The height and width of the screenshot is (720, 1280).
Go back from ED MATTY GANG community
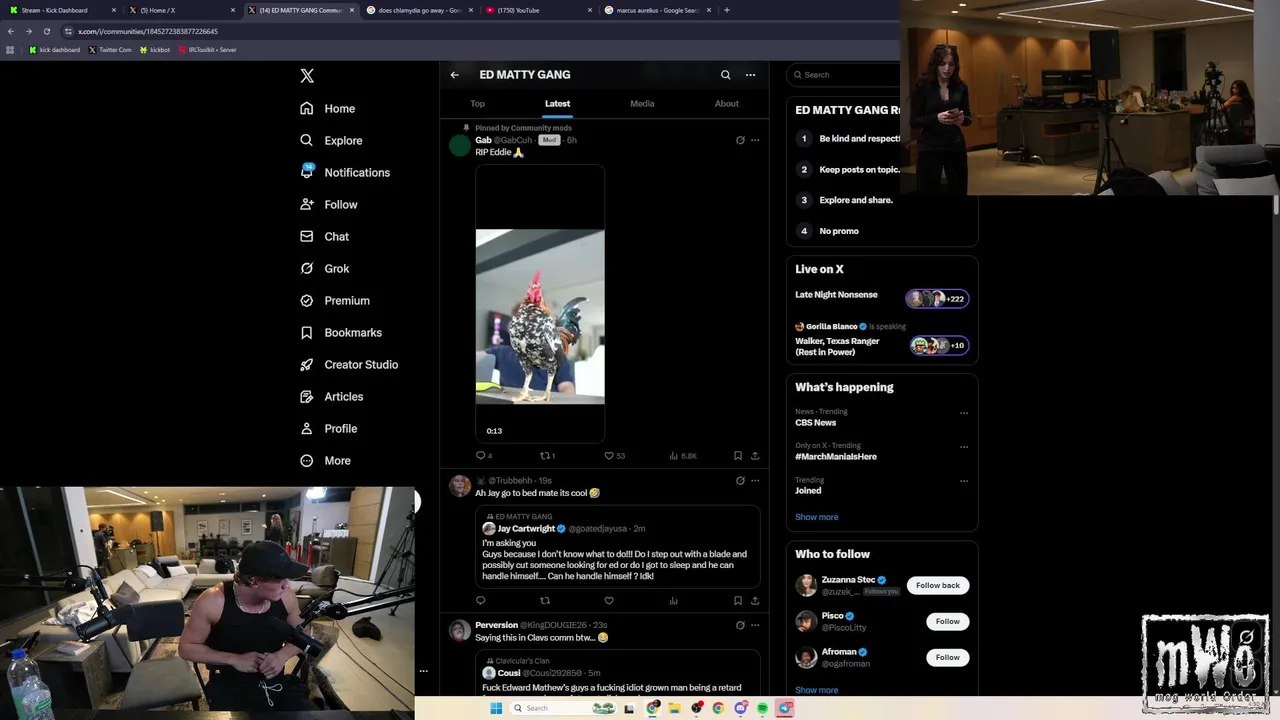tap(454, 75)
